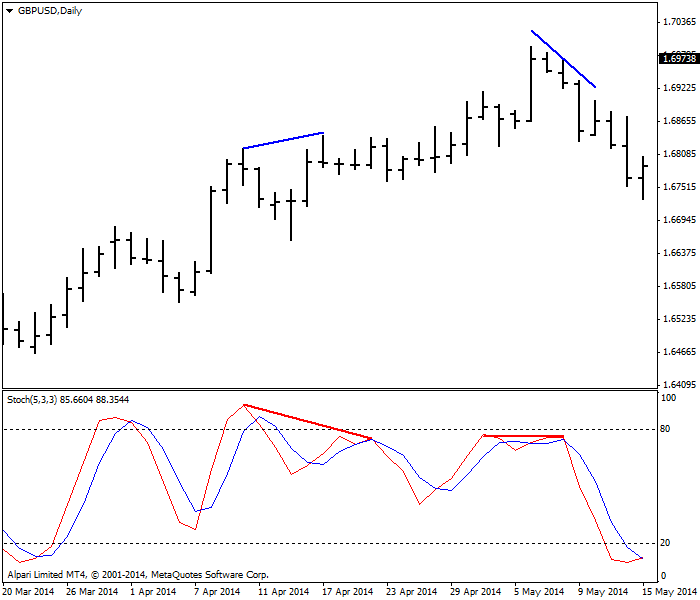The image size is (700, 600).
Task: Click the 100 level on the stochastic scale
Action: (666, 398)
